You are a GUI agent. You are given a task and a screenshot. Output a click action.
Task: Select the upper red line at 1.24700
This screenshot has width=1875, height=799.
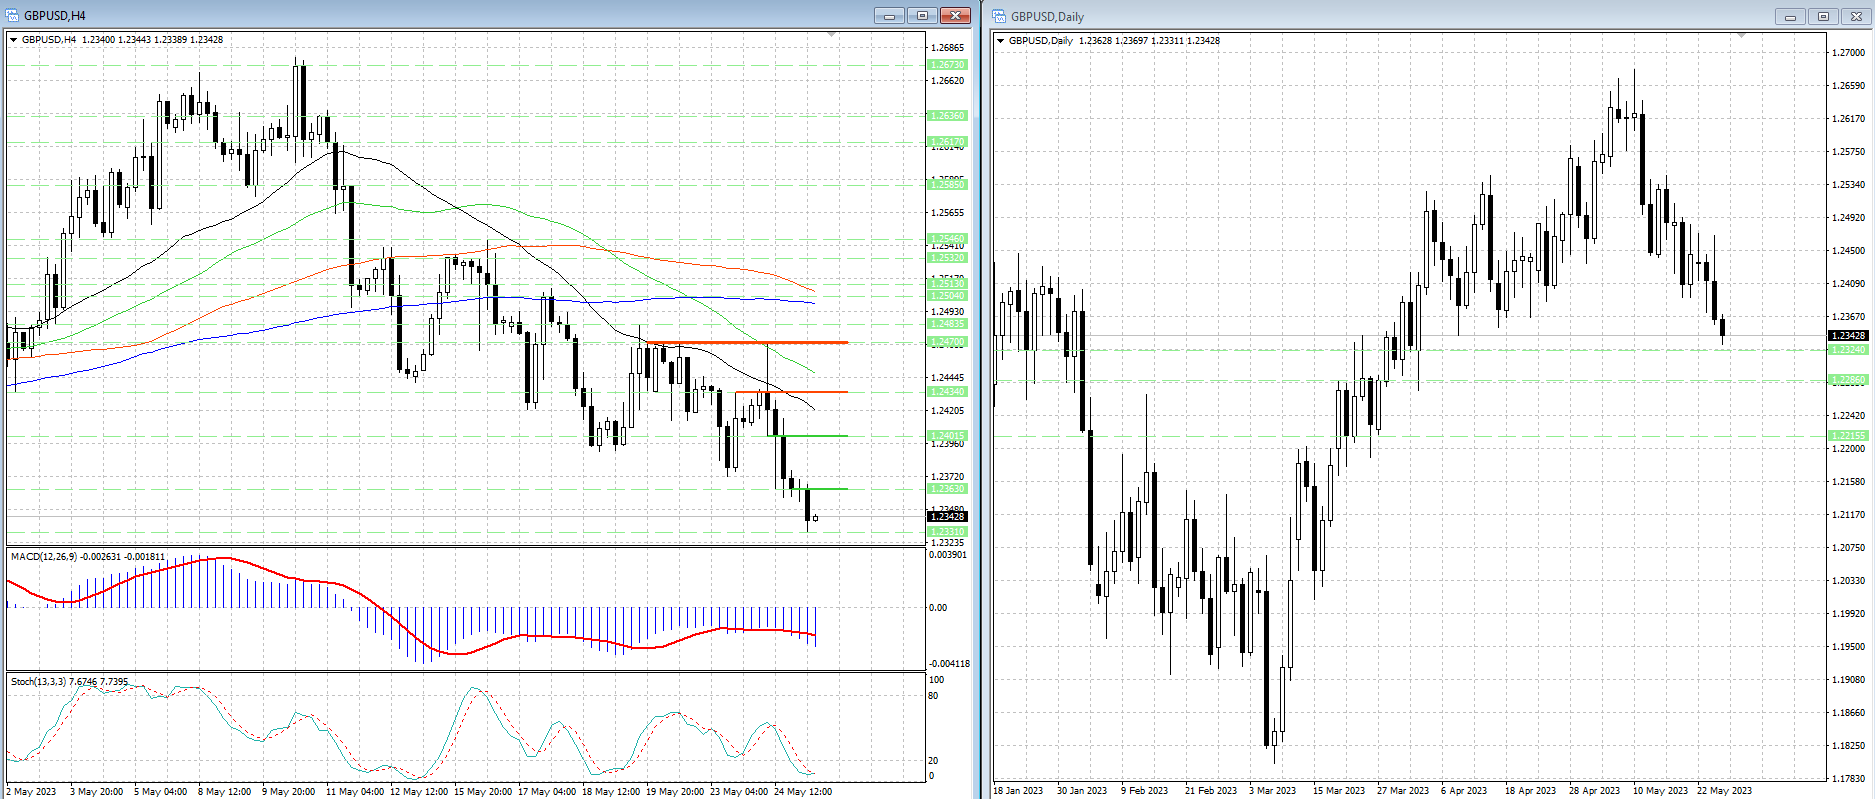[x=750, y=343]
